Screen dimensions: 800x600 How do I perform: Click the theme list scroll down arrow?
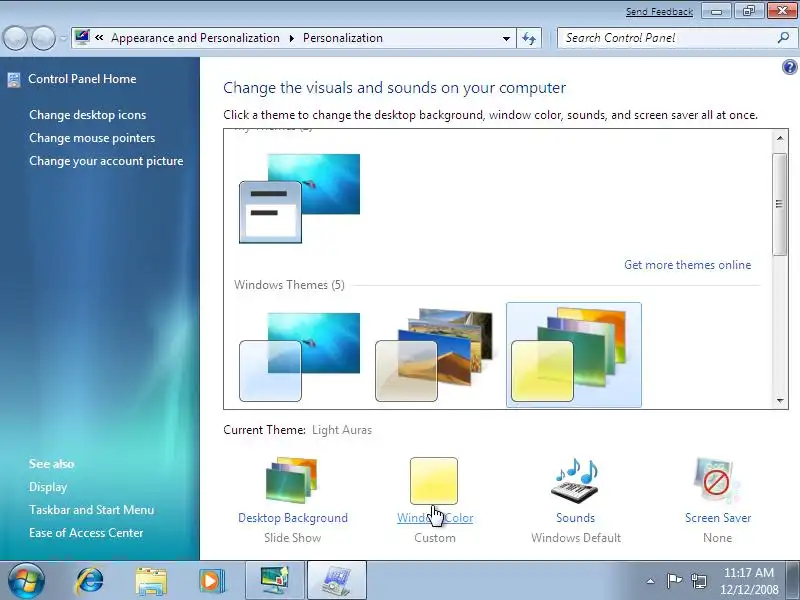coord(780,401)
